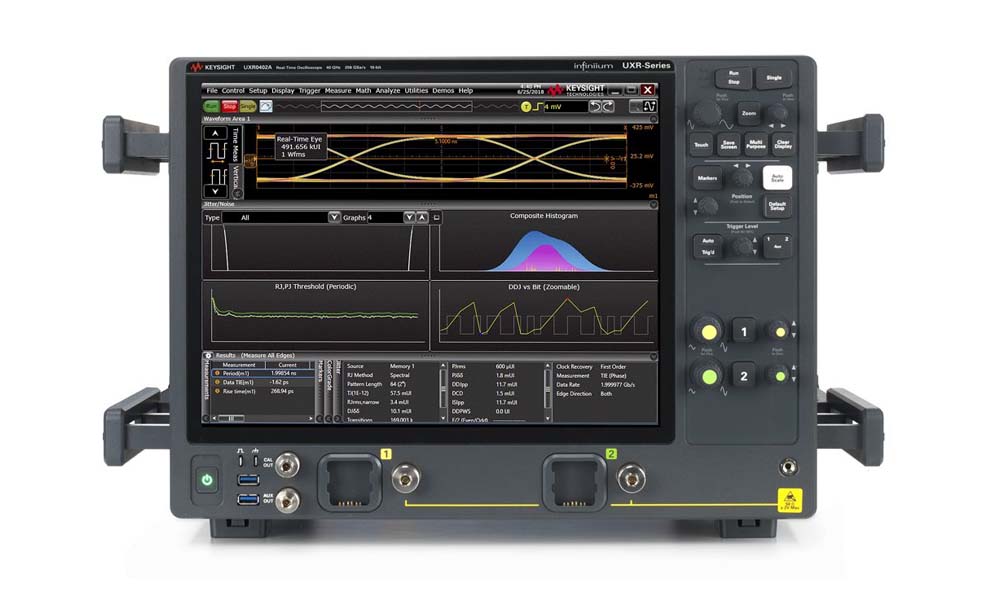Click the Single acquisition toolbar button
Screen dimensions: 1000x600
(247, 106)
